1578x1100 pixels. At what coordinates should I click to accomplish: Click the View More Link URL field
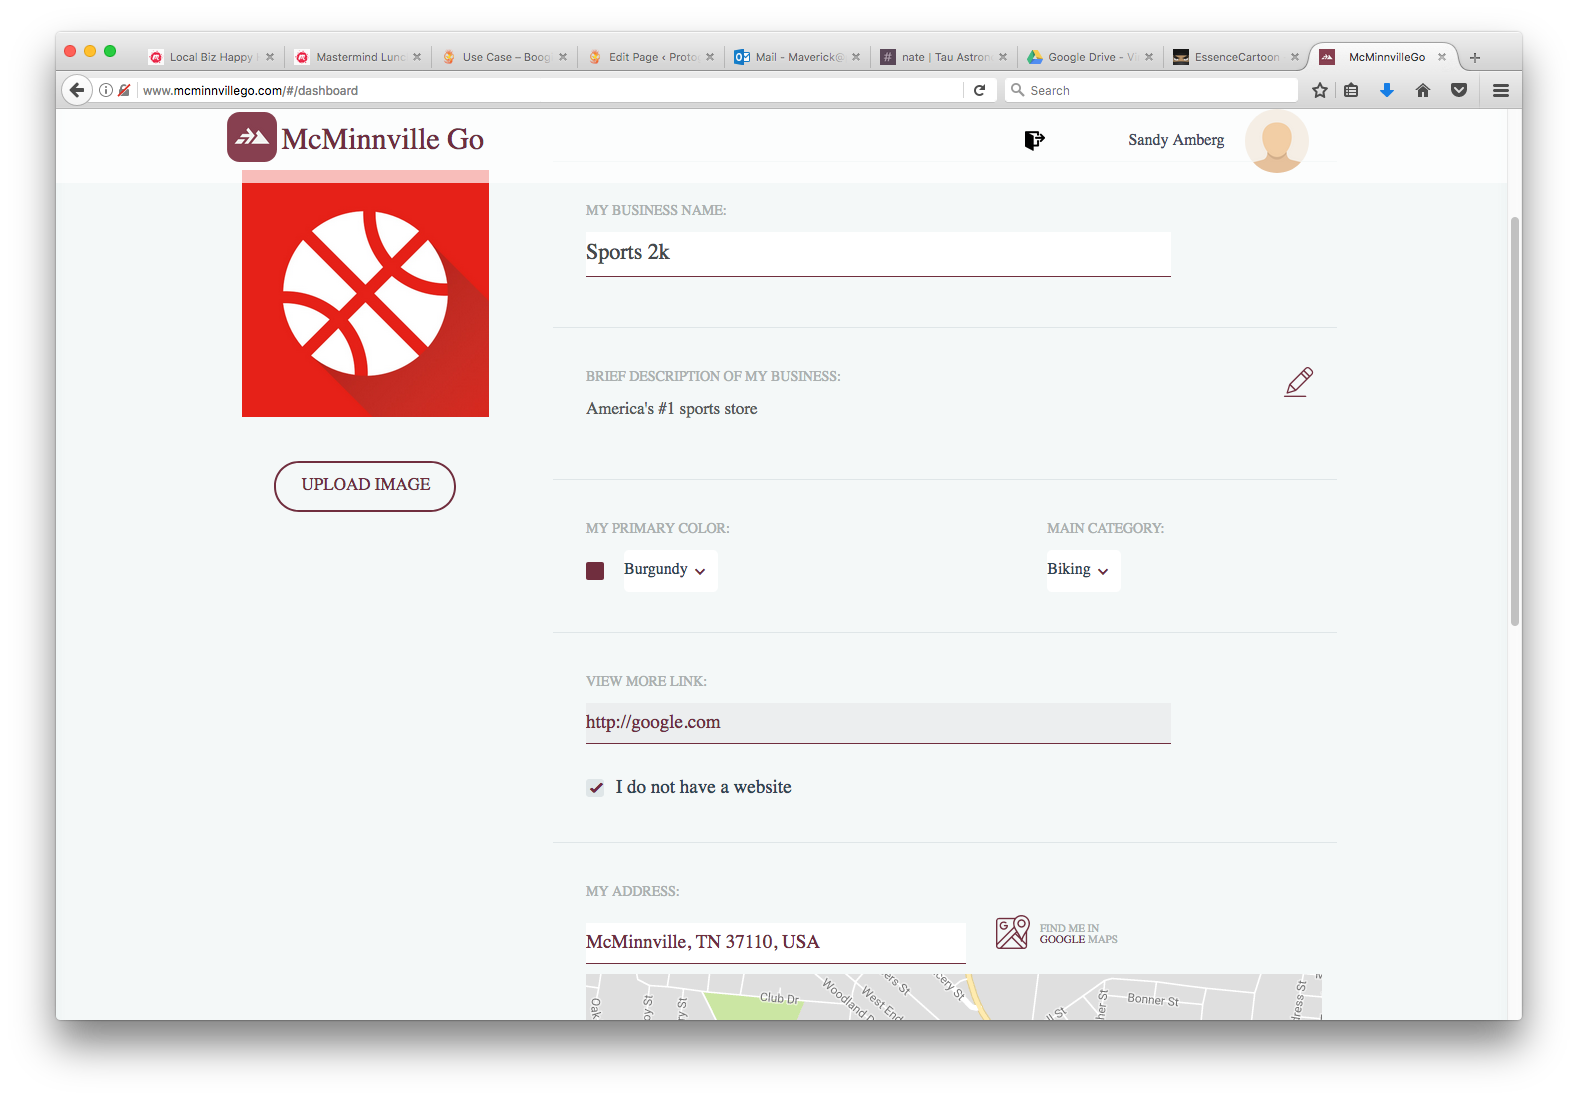[877, 722]
